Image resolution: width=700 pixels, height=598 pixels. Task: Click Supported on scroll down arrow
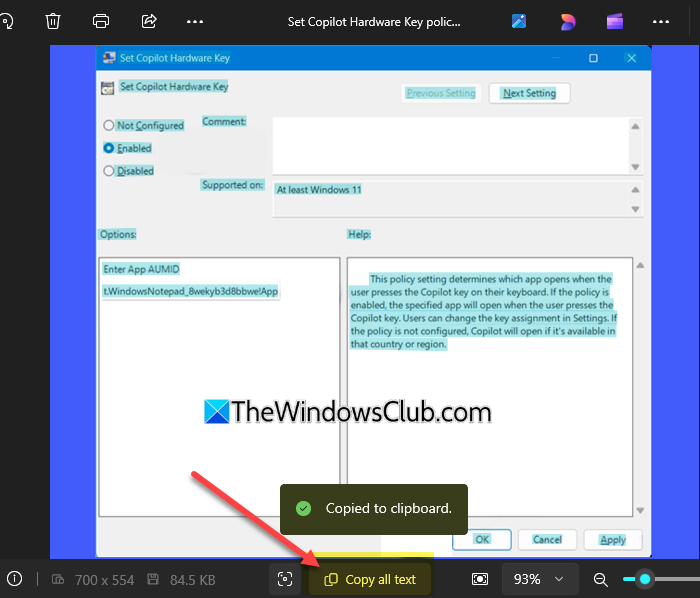click(635, 209)
